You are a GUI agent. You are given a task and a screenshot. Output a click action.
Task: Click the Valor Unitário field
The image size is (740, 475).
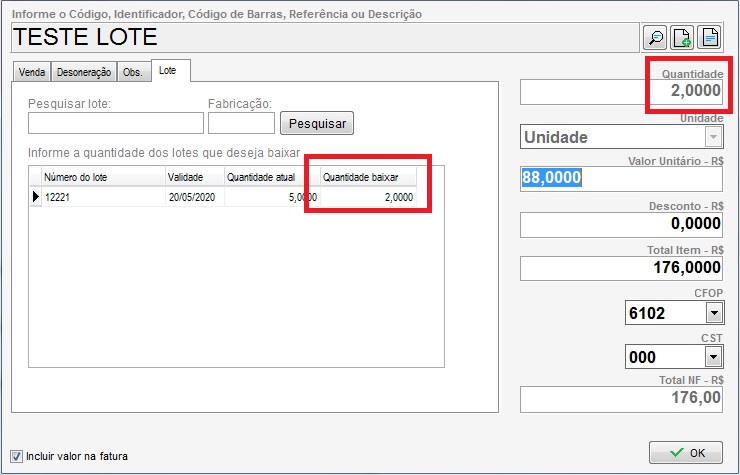point(620,178)
